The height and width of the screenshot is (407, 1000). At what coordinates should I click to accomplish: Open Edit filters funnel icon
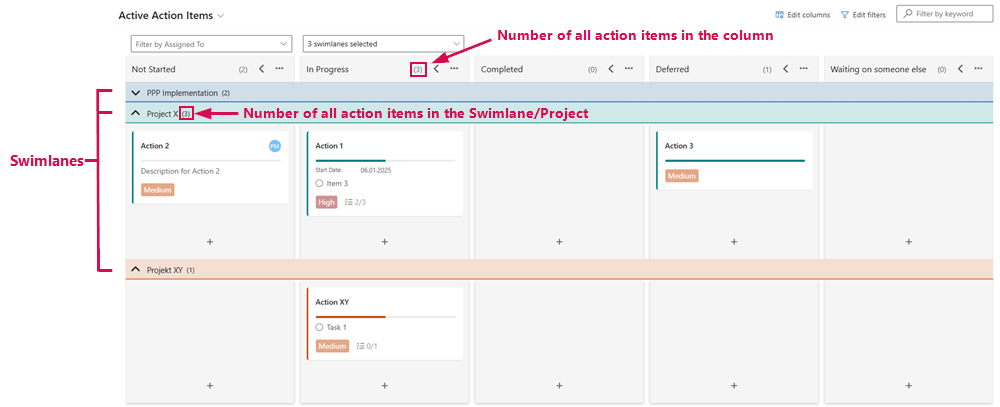845,15
